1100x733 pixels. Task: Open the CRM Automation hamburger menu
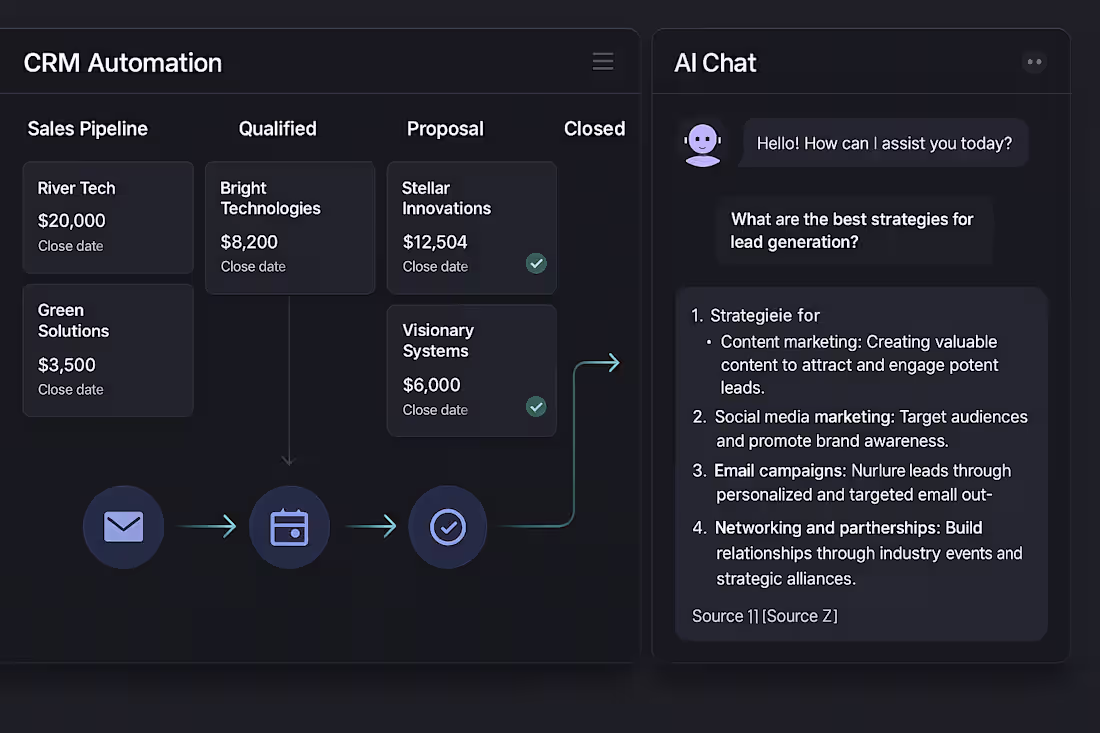(603, 61)
